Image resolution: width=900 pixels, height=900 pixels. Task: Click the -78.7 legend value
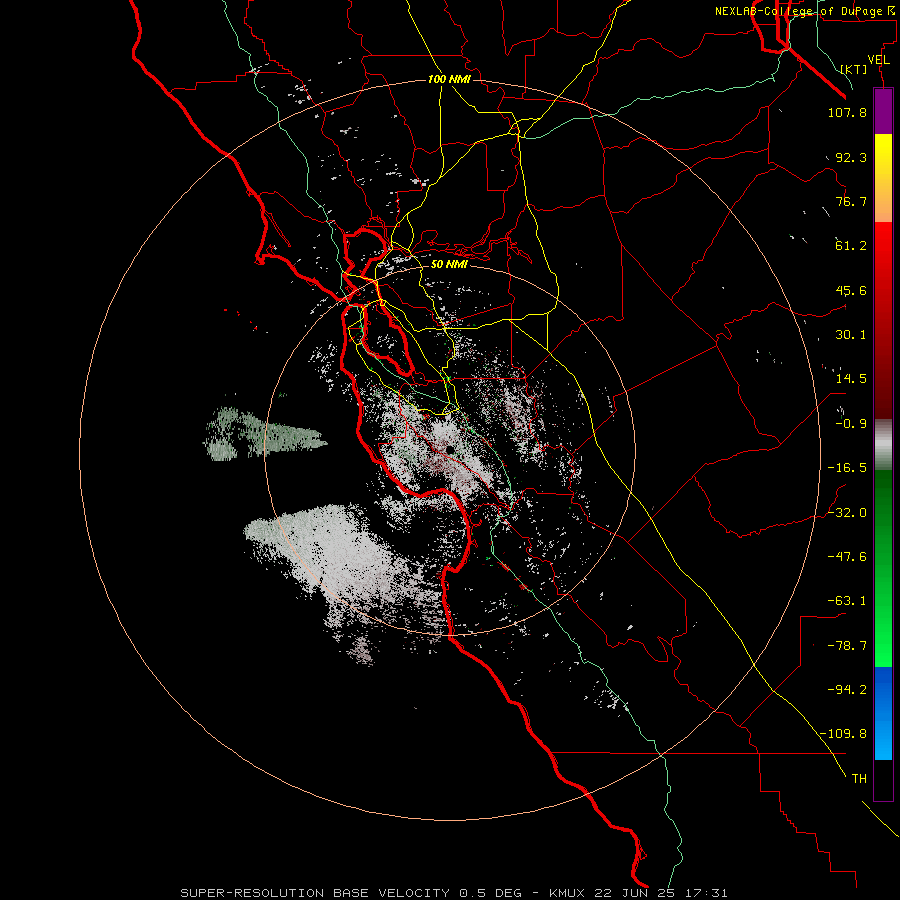click(847, 646)
